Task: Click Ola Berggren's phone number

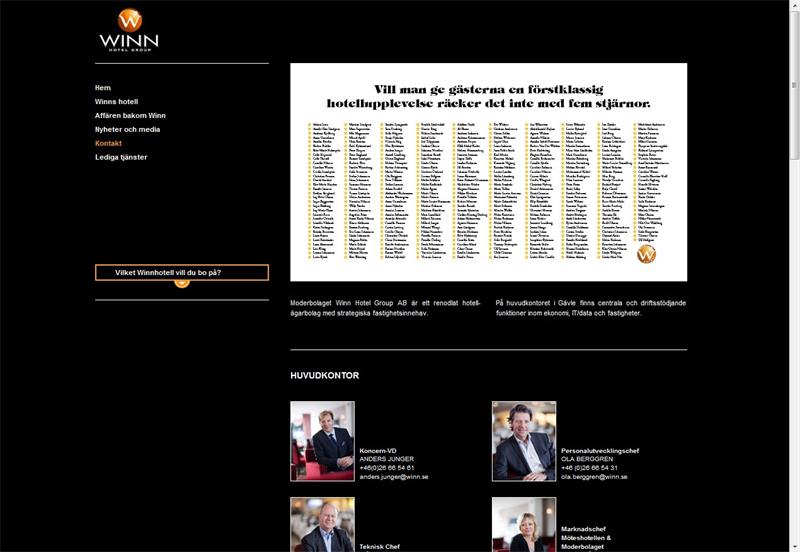Action: coord(589,468)
